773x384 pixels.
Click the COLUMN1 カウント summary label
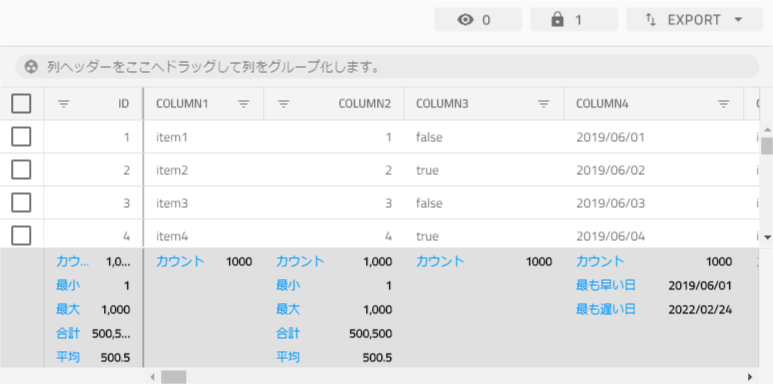tap(180, 261)
